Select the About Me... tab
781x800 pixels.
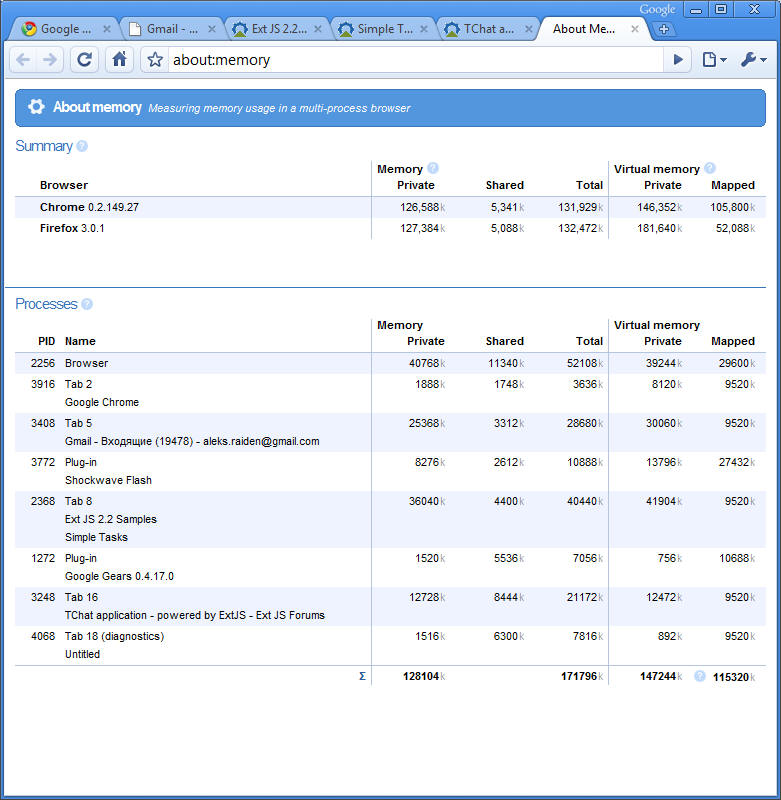pyautogui.click(x=593, y=29)
